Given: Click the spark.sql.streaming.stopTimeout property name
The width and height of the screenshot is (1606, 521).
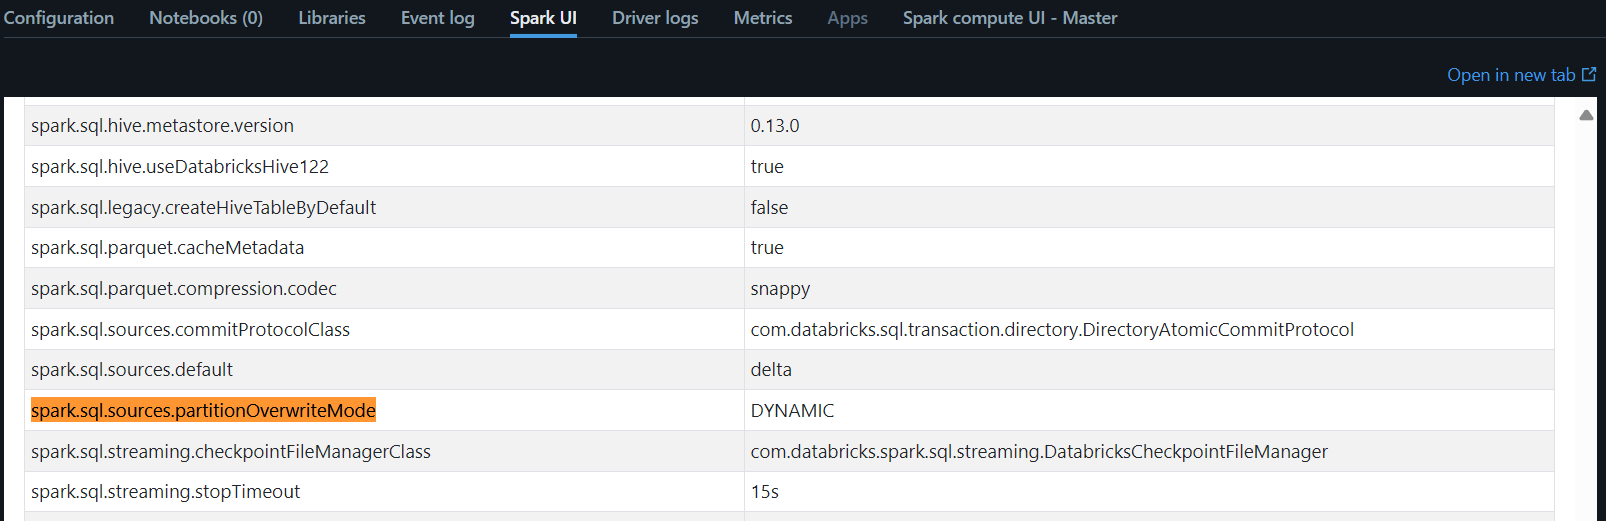Looking at the screenshot, I should pyautogui.click(x=165, y=492).
